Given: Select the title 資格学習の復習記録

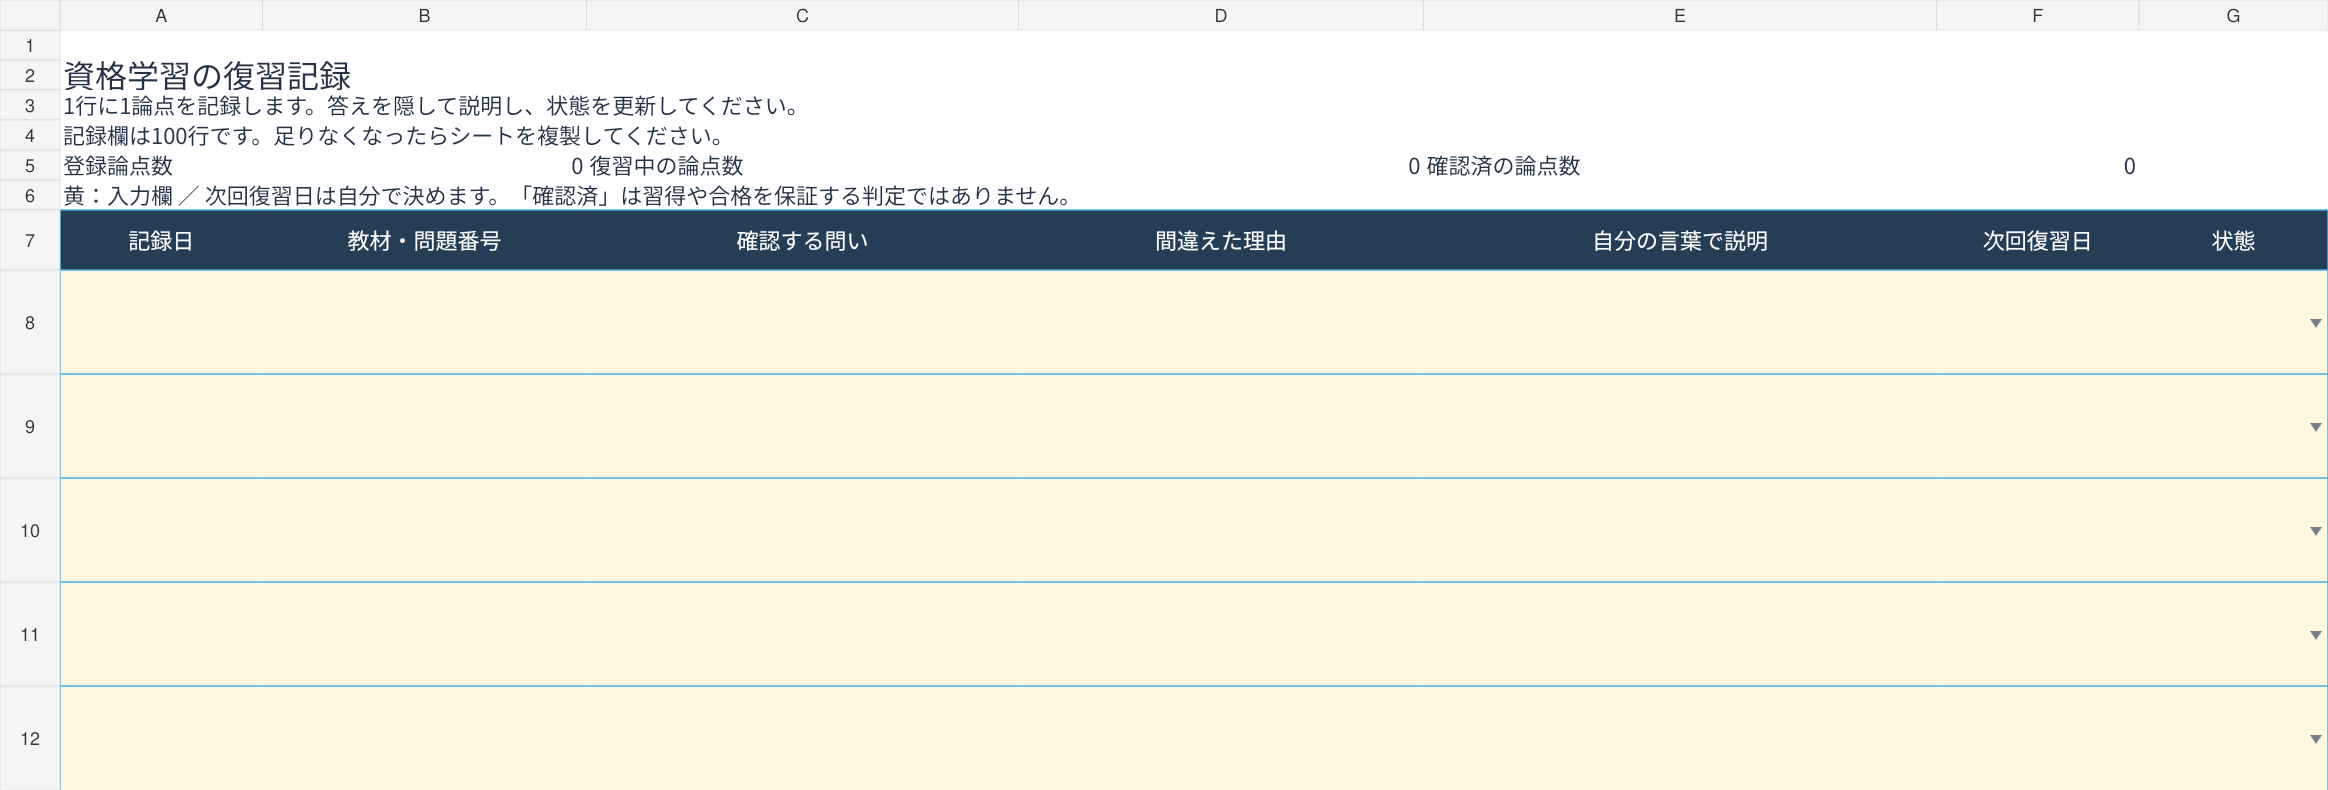Looking at the screenshot, I should click(208, 76).
